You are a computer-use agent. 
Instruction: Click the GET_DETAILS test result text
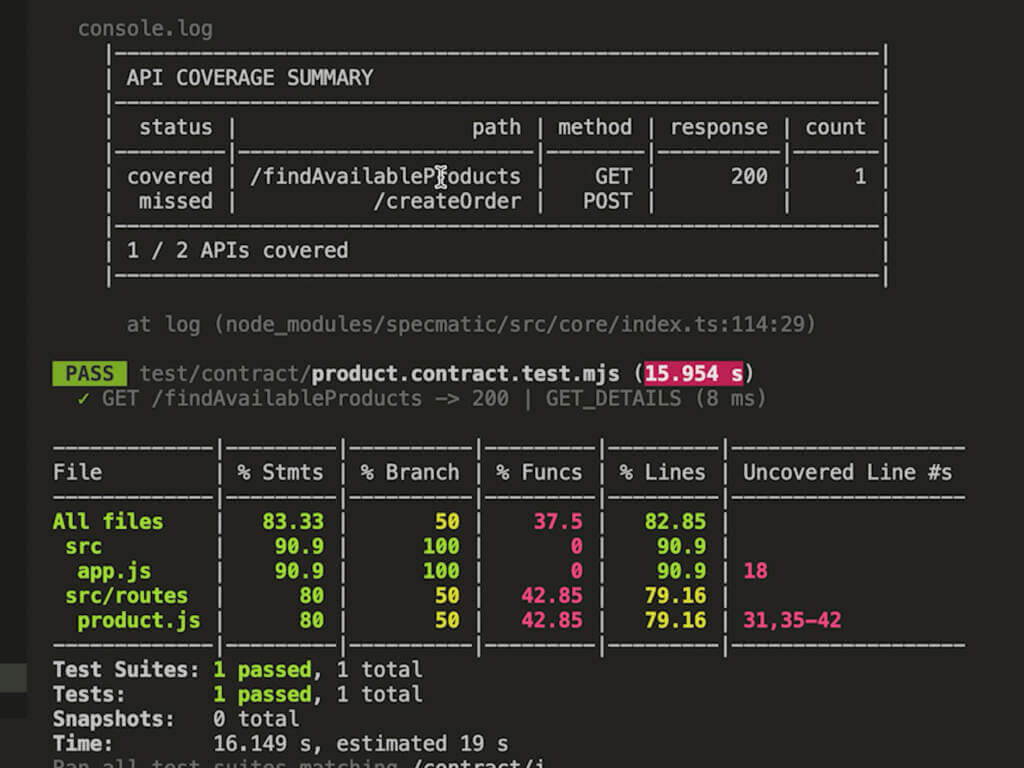click(x=613, y=398)
